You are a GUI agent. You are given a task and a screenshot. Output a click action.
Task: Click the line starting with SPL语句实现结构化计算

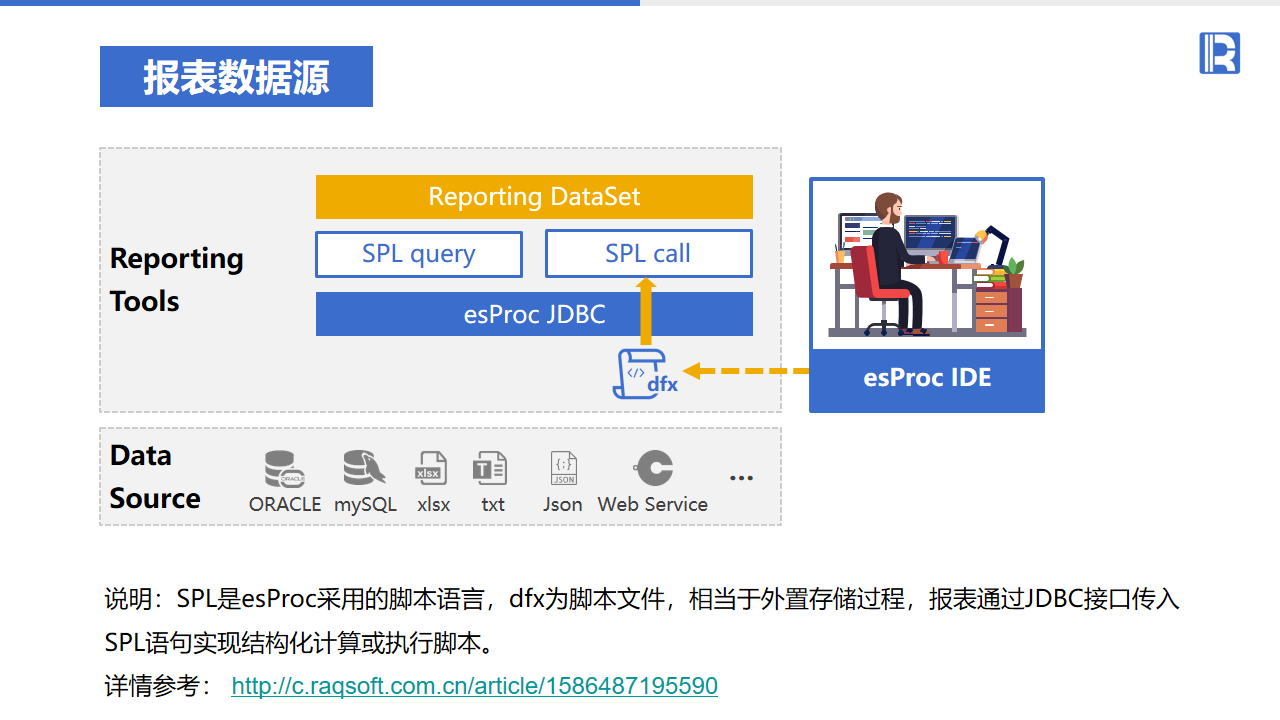[x=300, y=642]
